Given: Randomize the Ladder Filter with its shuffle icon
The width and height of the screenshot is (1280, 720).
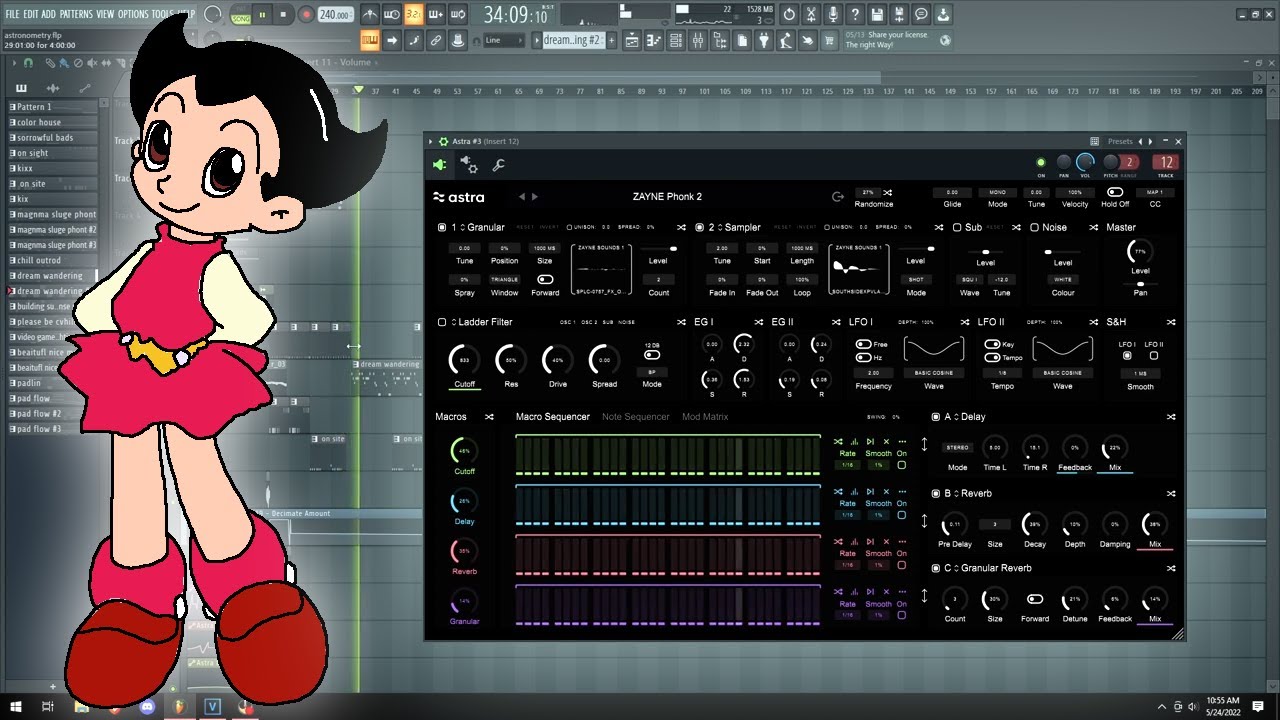Looking at the screenshot, I should [x=681, y=322].
